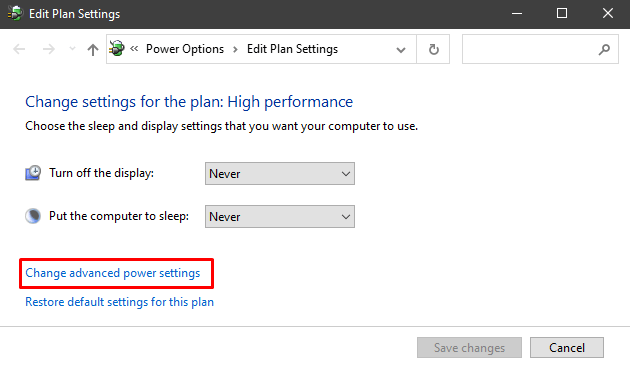Screen dimensions: 630x380
Task: Click the power plan icon in title bar
Action: 15,13
